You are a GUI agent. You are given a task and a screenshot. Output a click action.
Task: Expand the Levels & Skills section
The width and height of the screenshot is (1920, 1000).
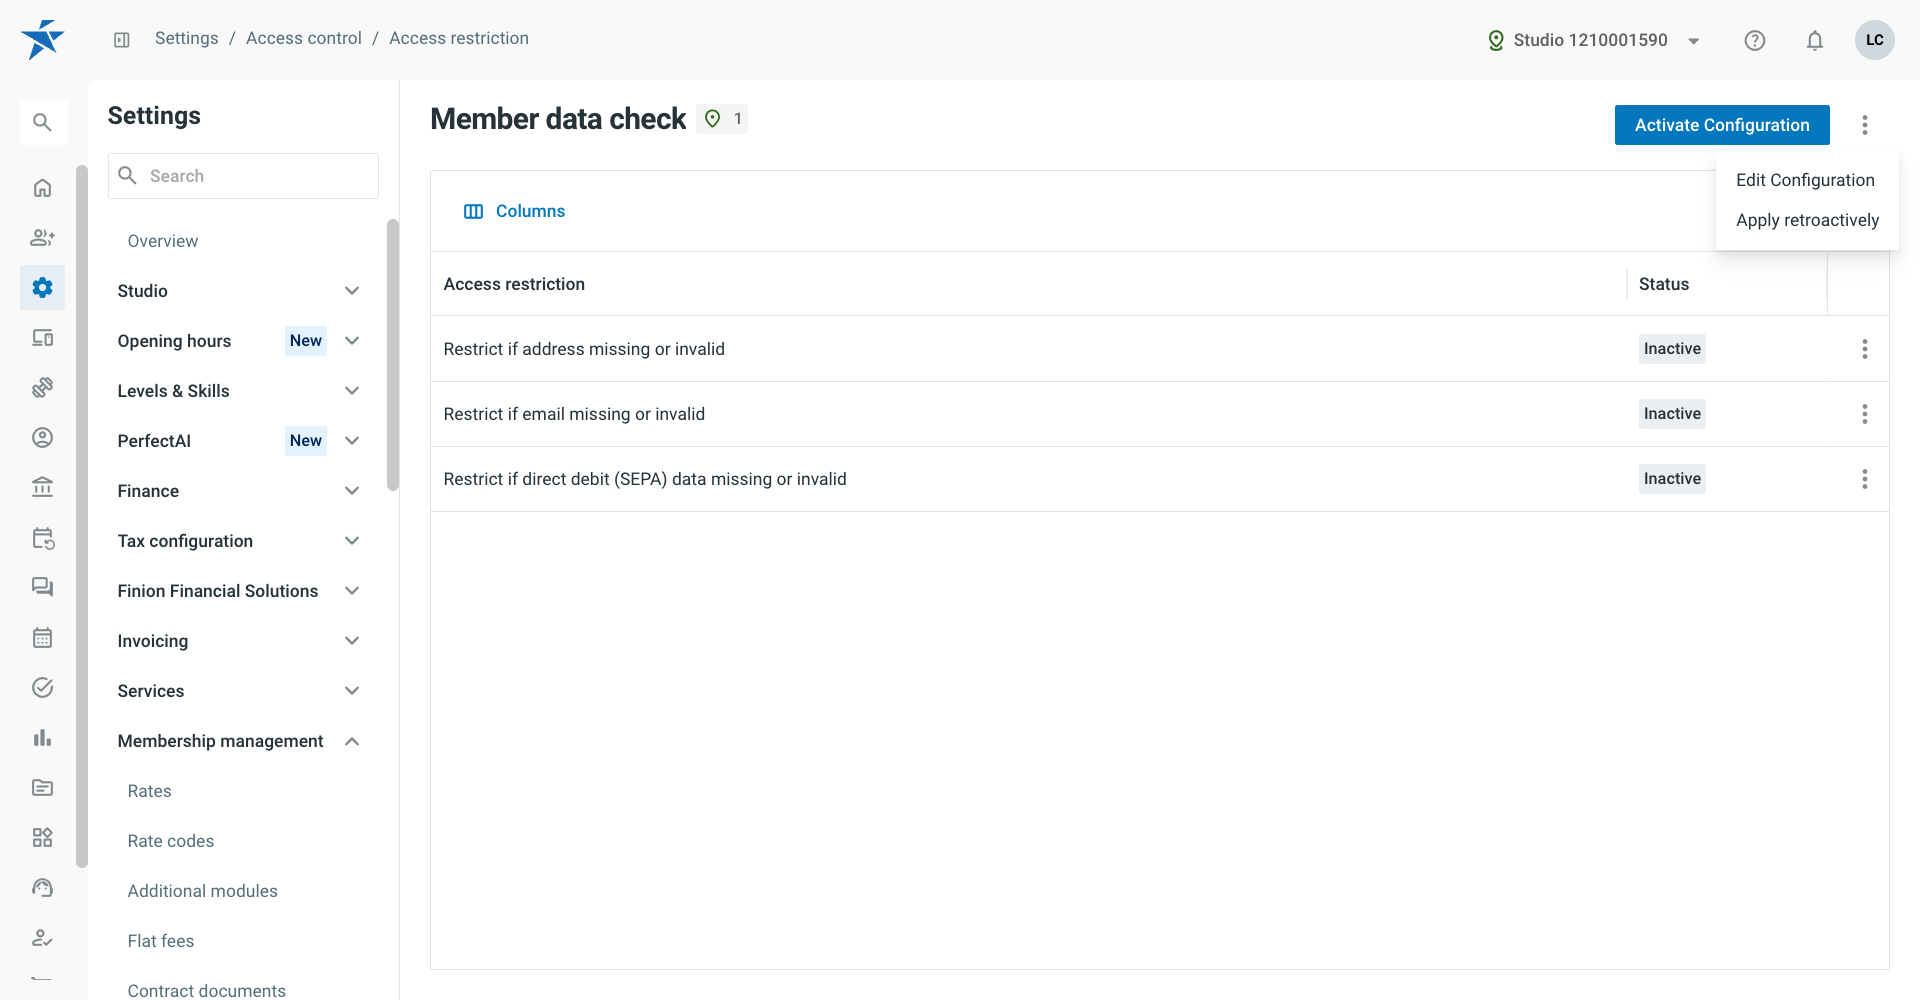click(x=238, y=391)
